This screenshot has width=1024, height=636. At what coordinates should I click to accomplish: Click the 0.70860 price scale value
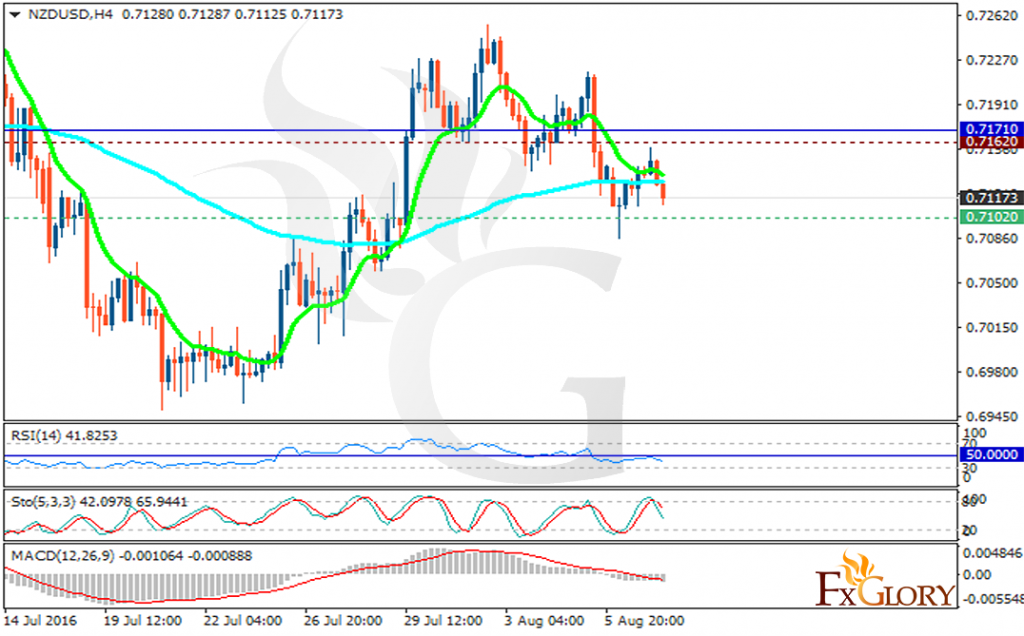coord(992,238)
